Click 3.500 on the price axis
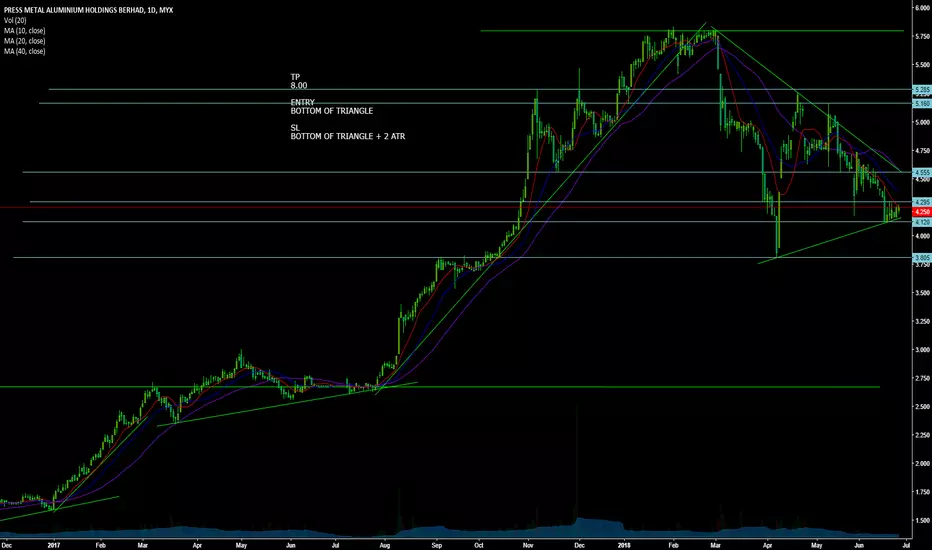The height and width of the screenshot is (550, 932). coord(922,293)
